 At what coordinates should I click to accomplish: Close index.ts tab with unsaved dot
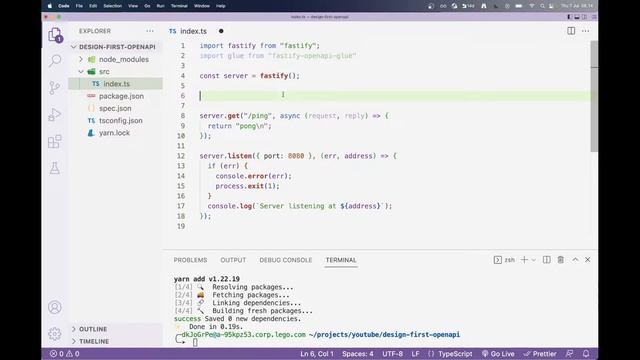pyautogui.click(x=221, y=31)
